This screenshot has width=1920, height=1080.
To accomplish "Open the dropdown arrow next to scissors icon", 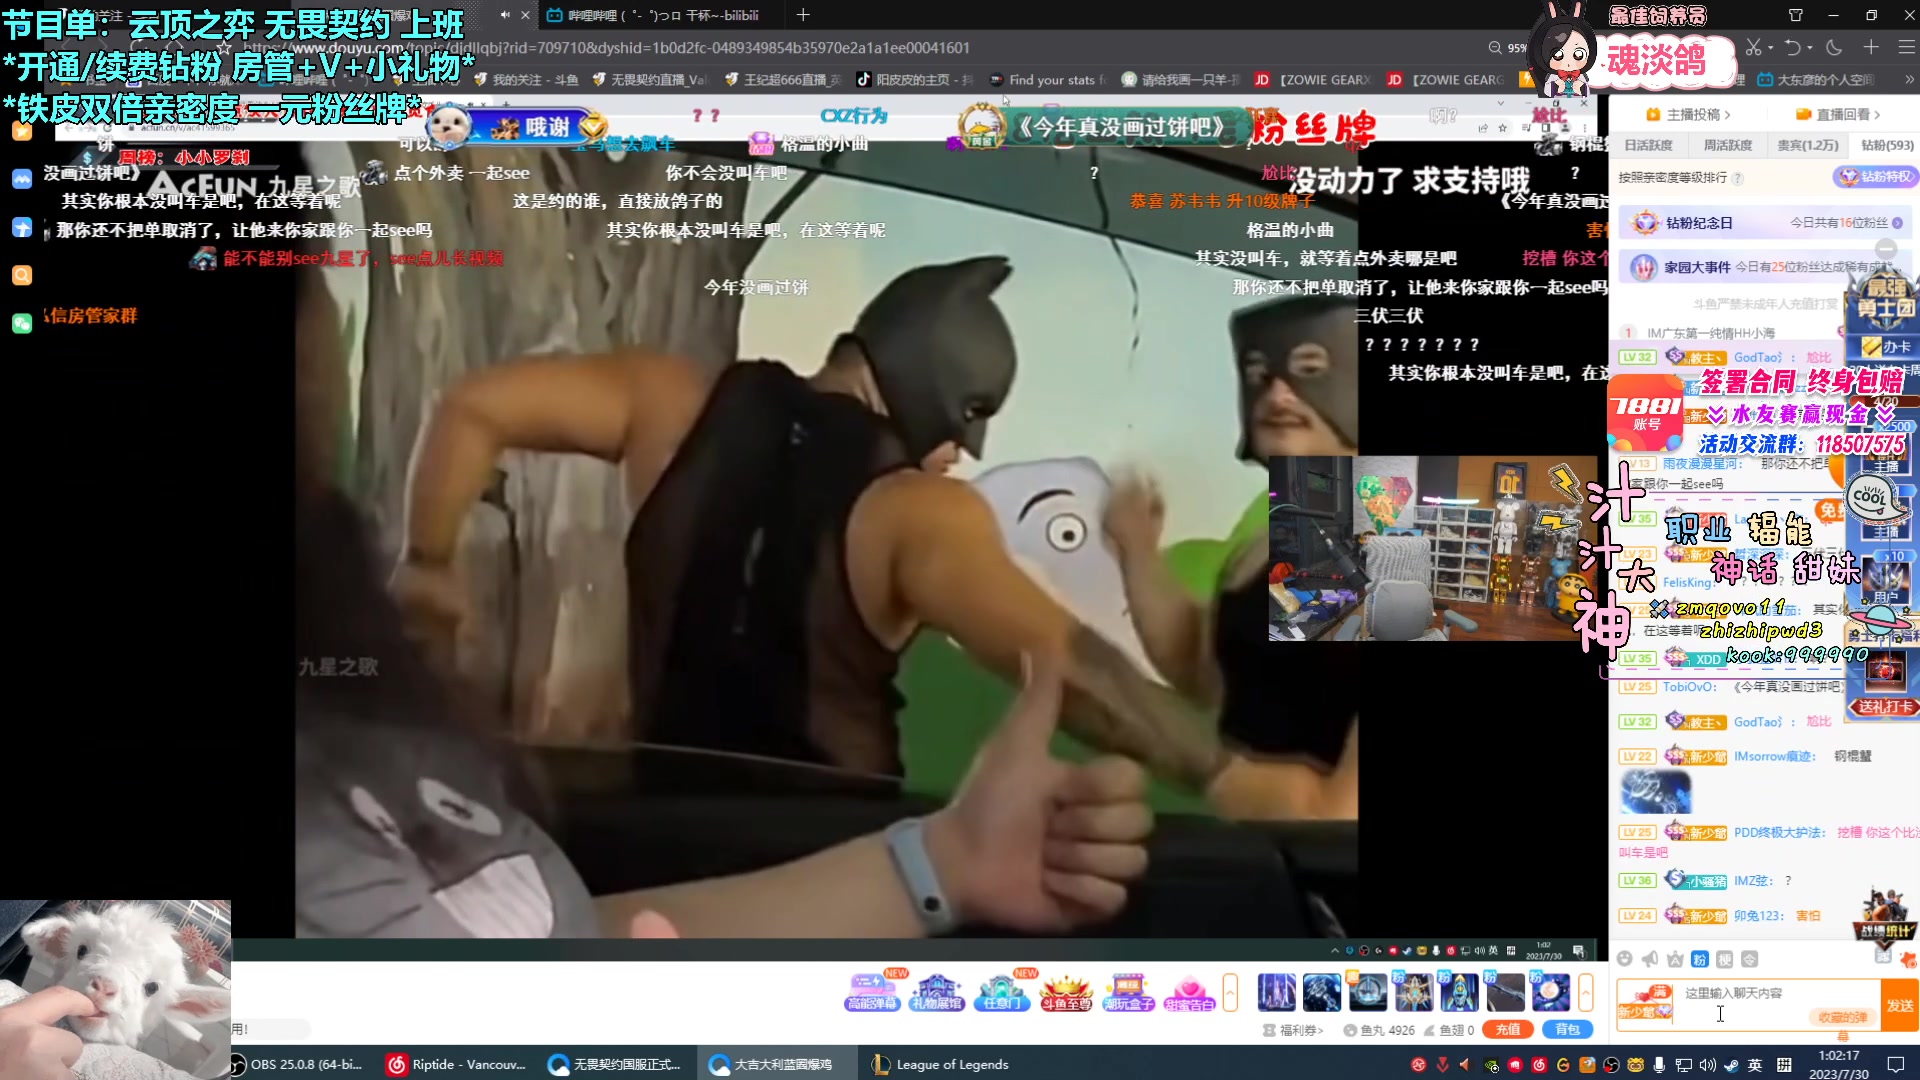I will point(1770,47).
